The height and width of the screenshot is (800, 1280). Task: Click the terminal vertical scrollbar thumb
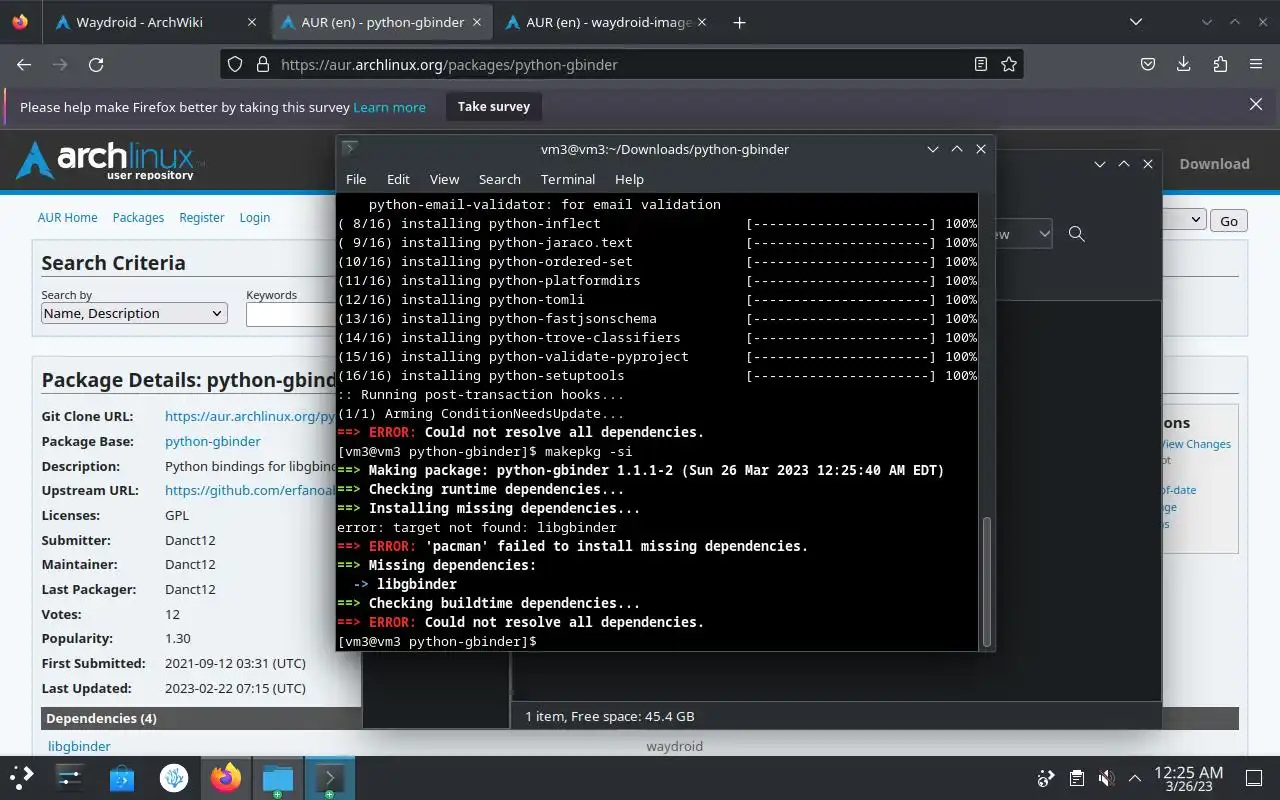pyautogui.click(x=986, y=581)
